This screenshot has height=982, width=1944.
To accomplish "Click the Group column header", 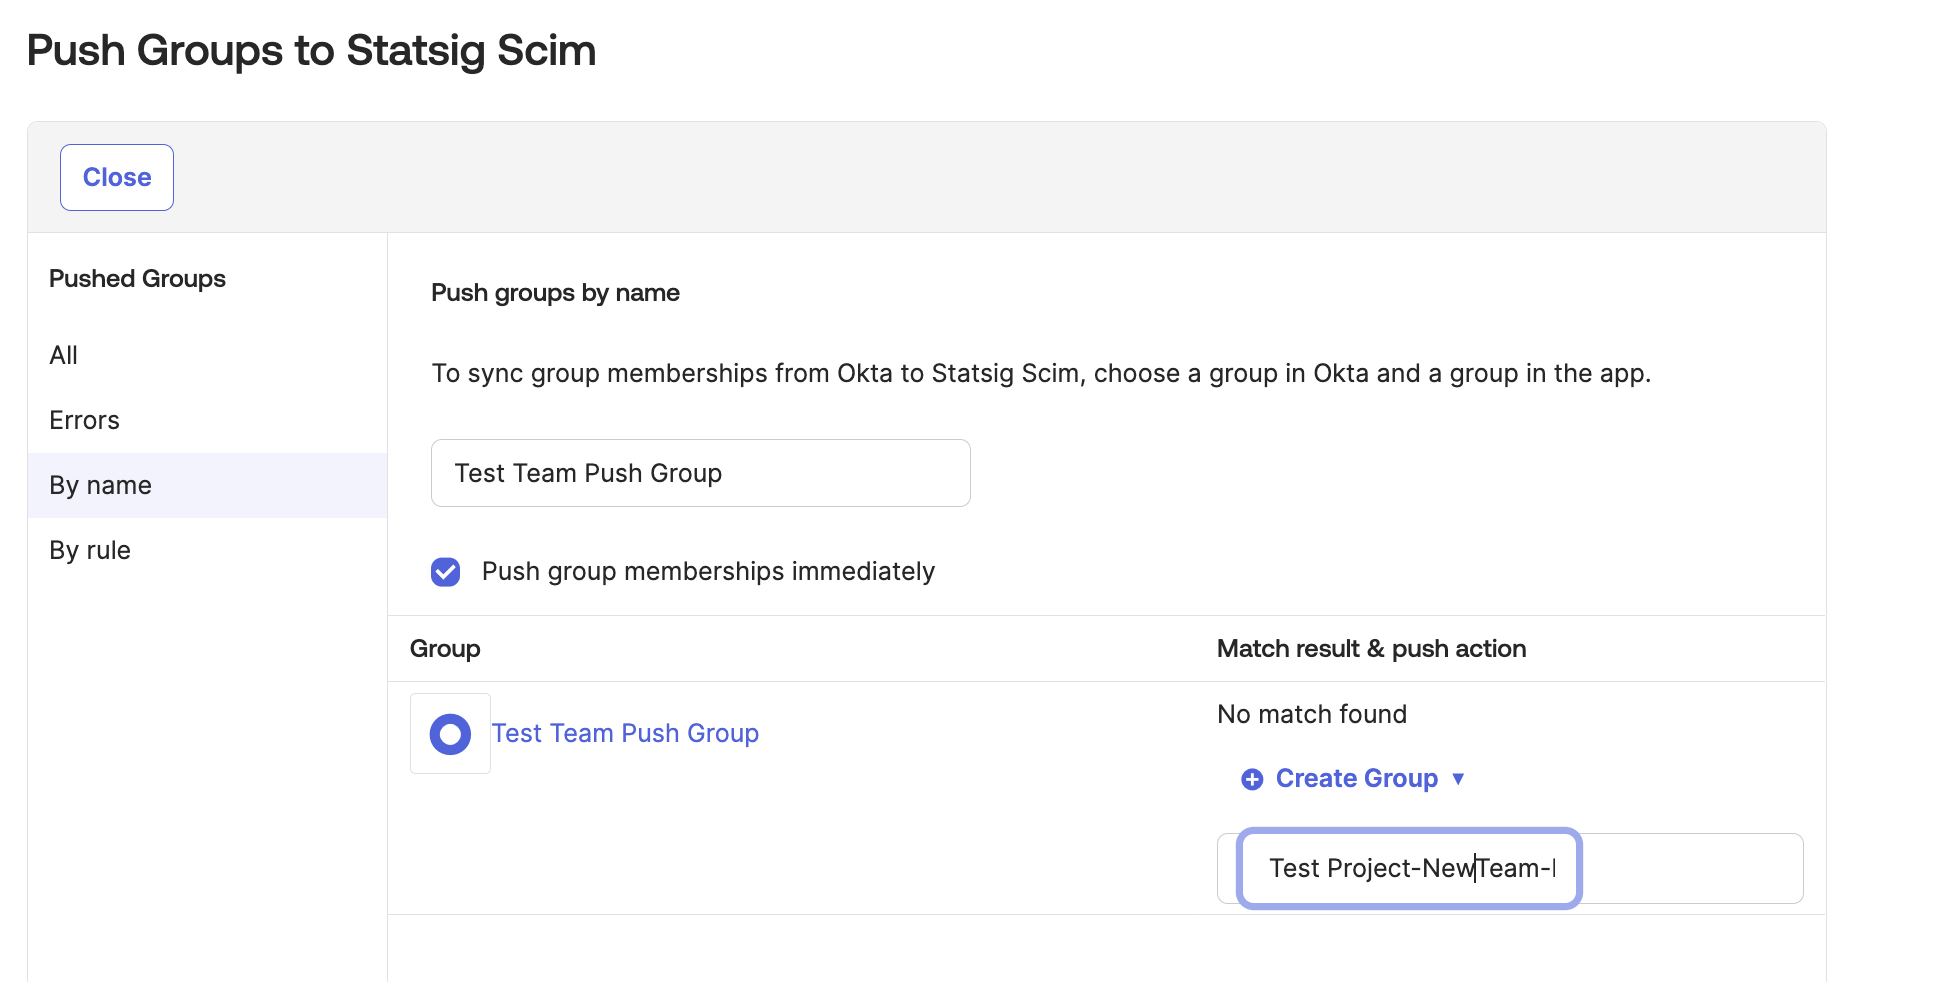I will (x=445, y=648).
